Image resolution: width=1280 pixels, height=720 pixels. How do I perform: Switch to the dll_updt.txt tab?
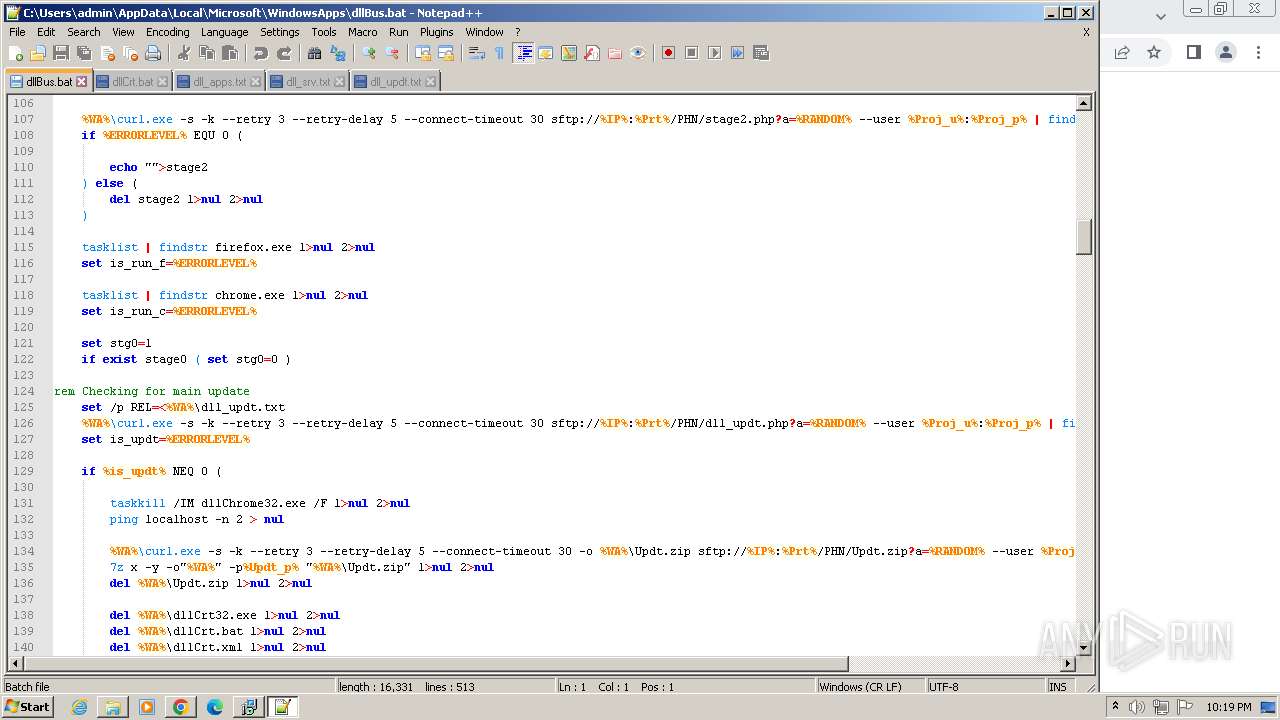click(395, 82)
